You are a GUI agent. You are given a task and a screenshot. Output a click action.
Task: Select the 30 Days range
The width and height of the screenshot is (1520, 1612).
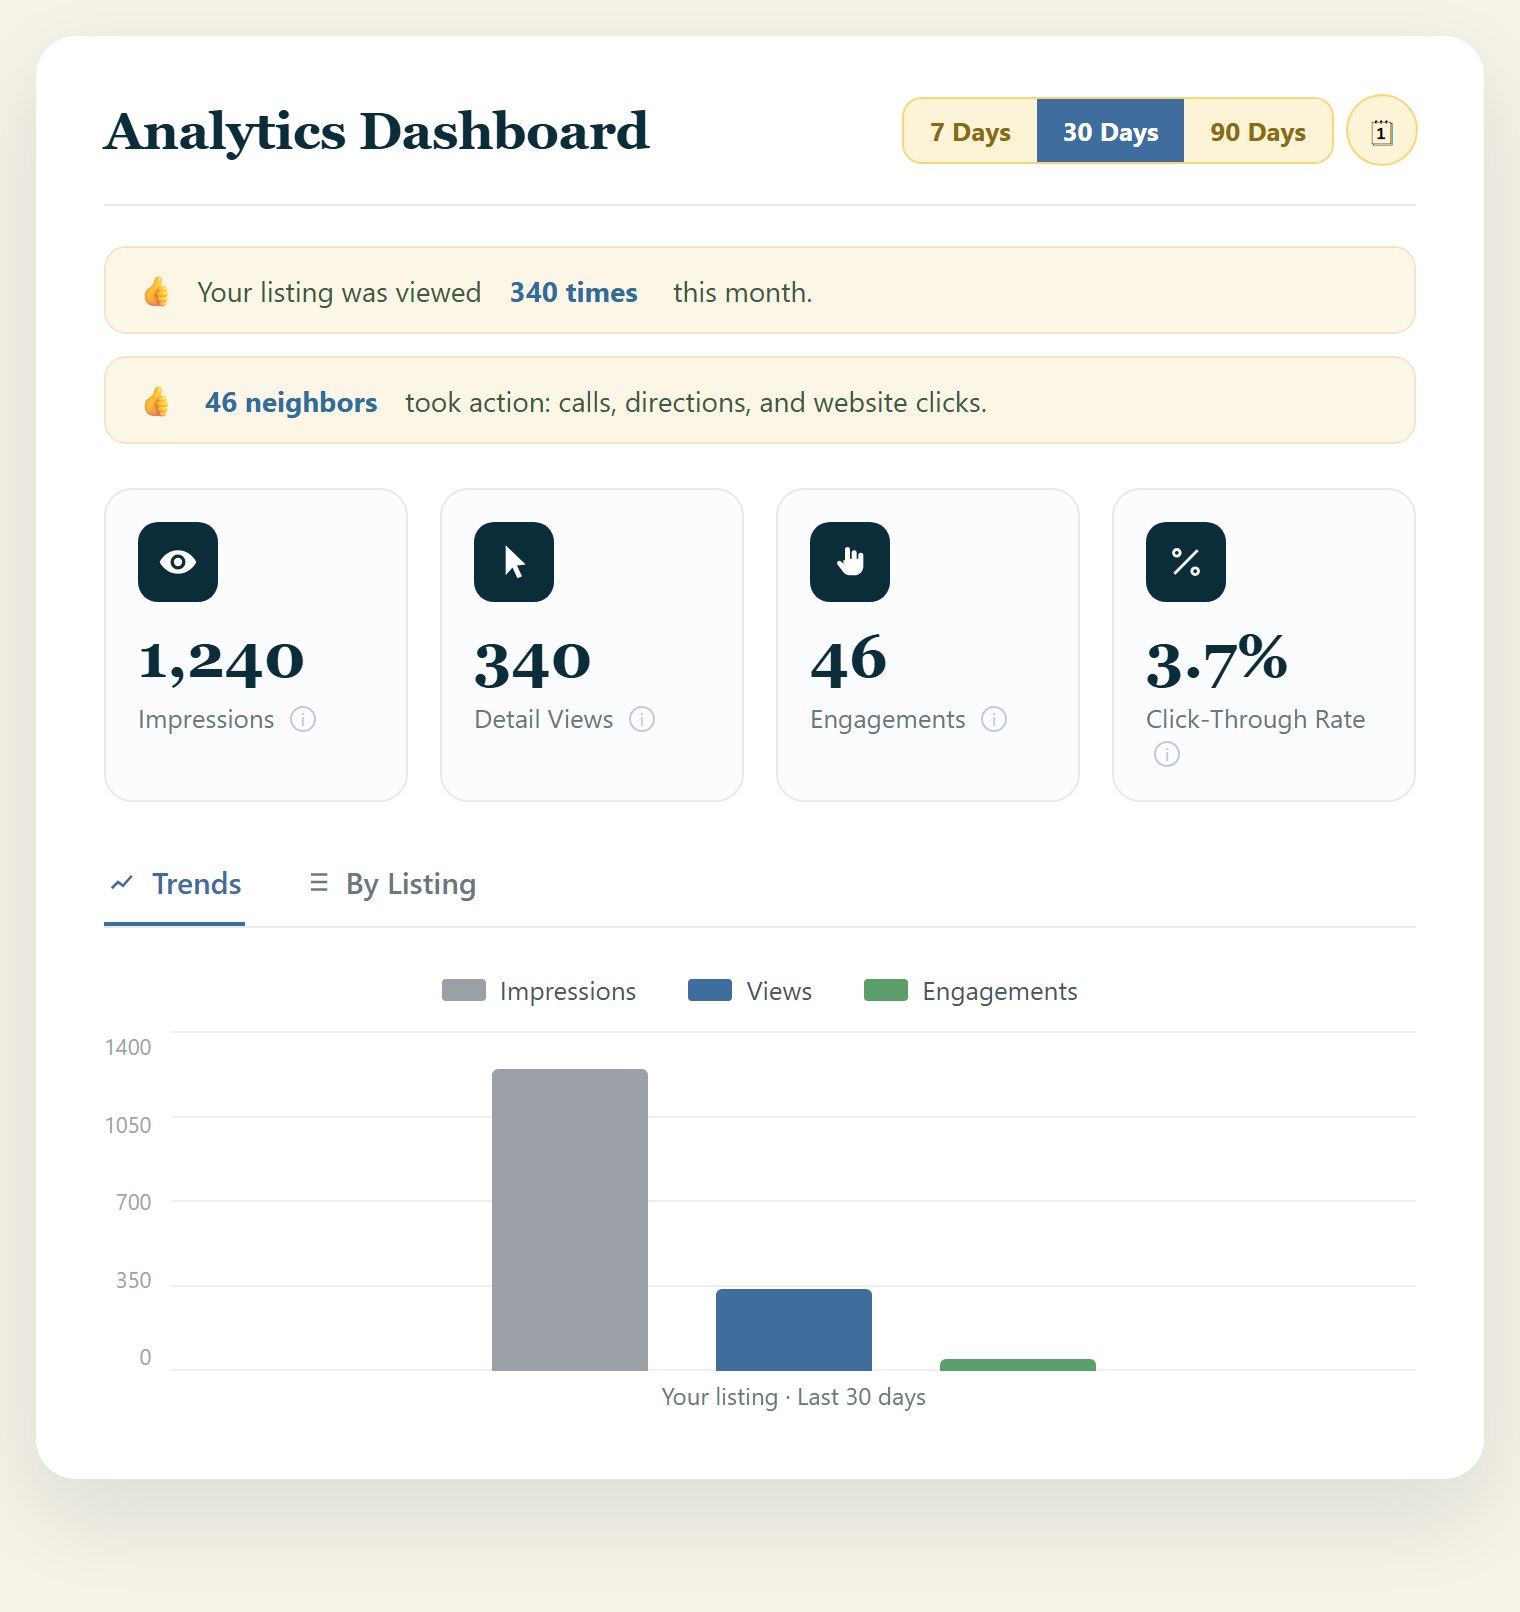click(1110, 132)
